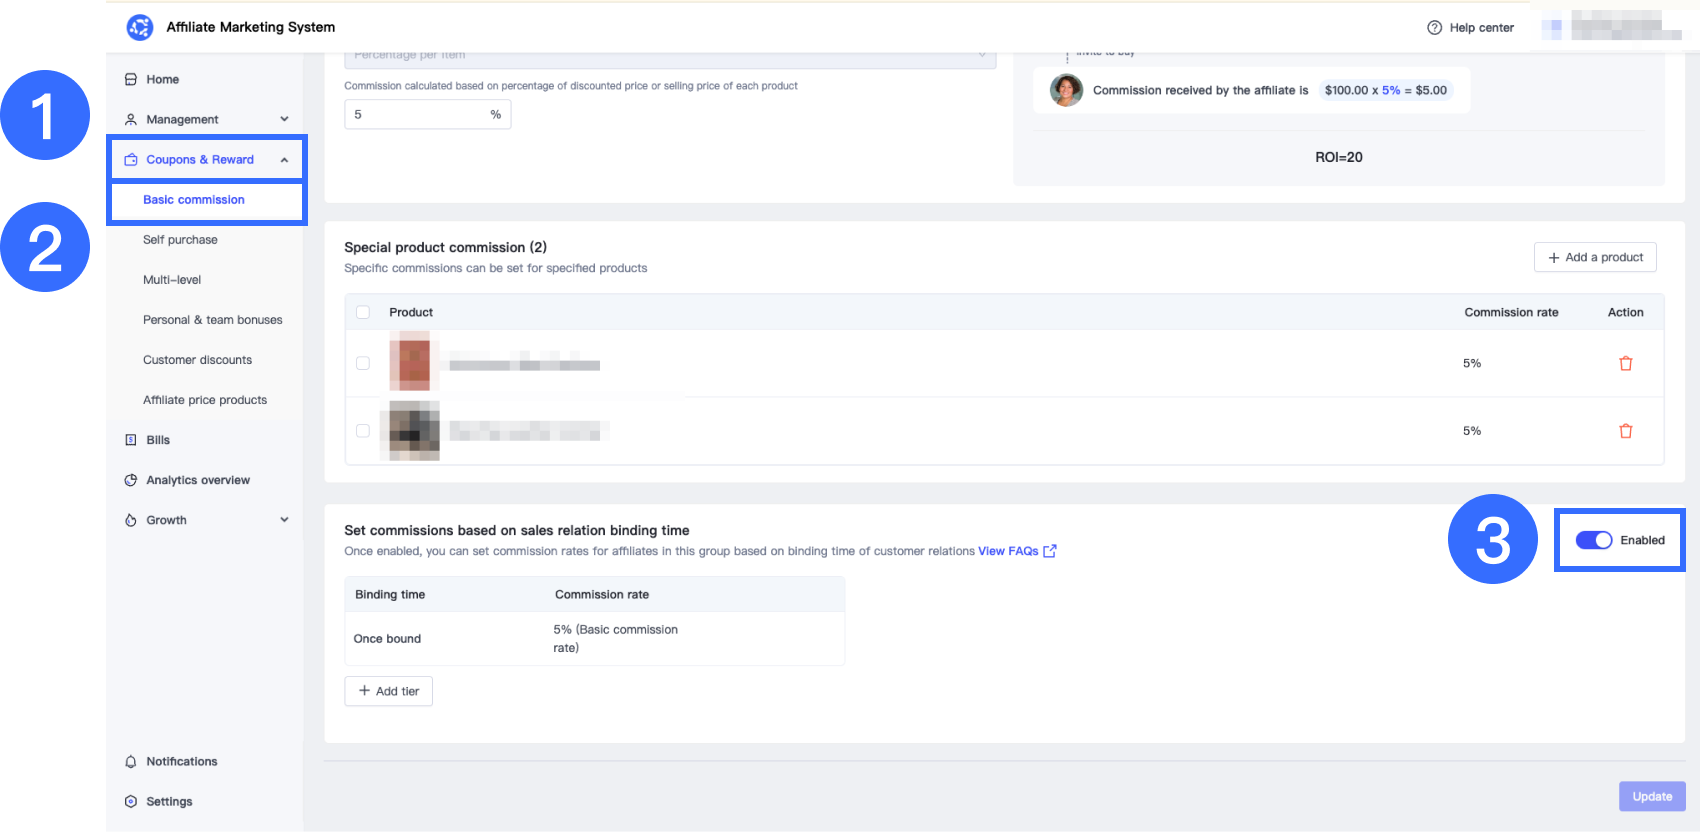This screenshot has height=832, width=1700.
Task: Expand the Growth menu chevron
Action: pyautogui.click(x=284, y=520)
